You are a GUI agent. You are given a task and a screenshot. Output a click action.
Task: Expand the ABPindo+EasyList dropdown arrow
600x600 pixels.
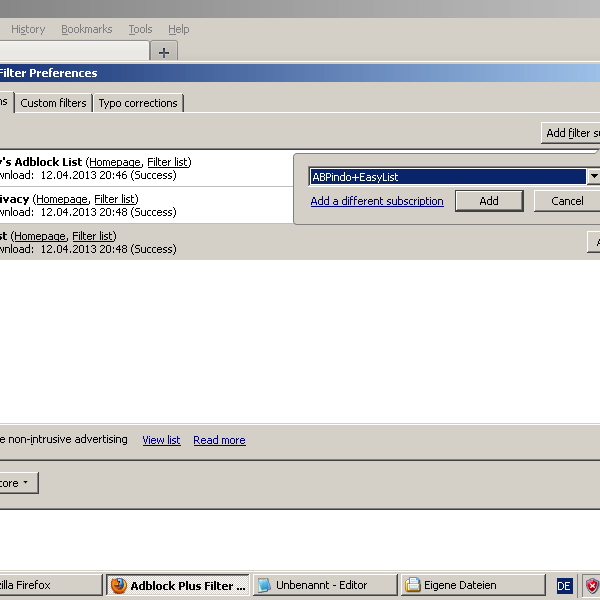tap(593, 176)
